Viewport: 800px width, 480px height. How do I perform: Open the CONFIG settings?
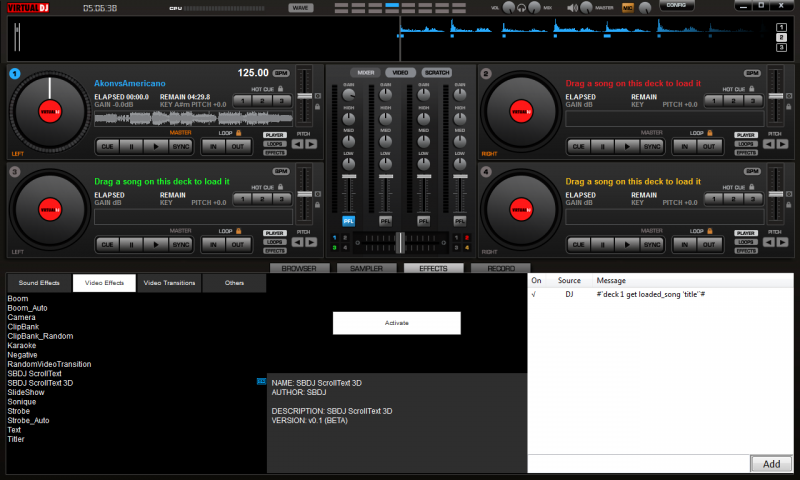(676, 6)
